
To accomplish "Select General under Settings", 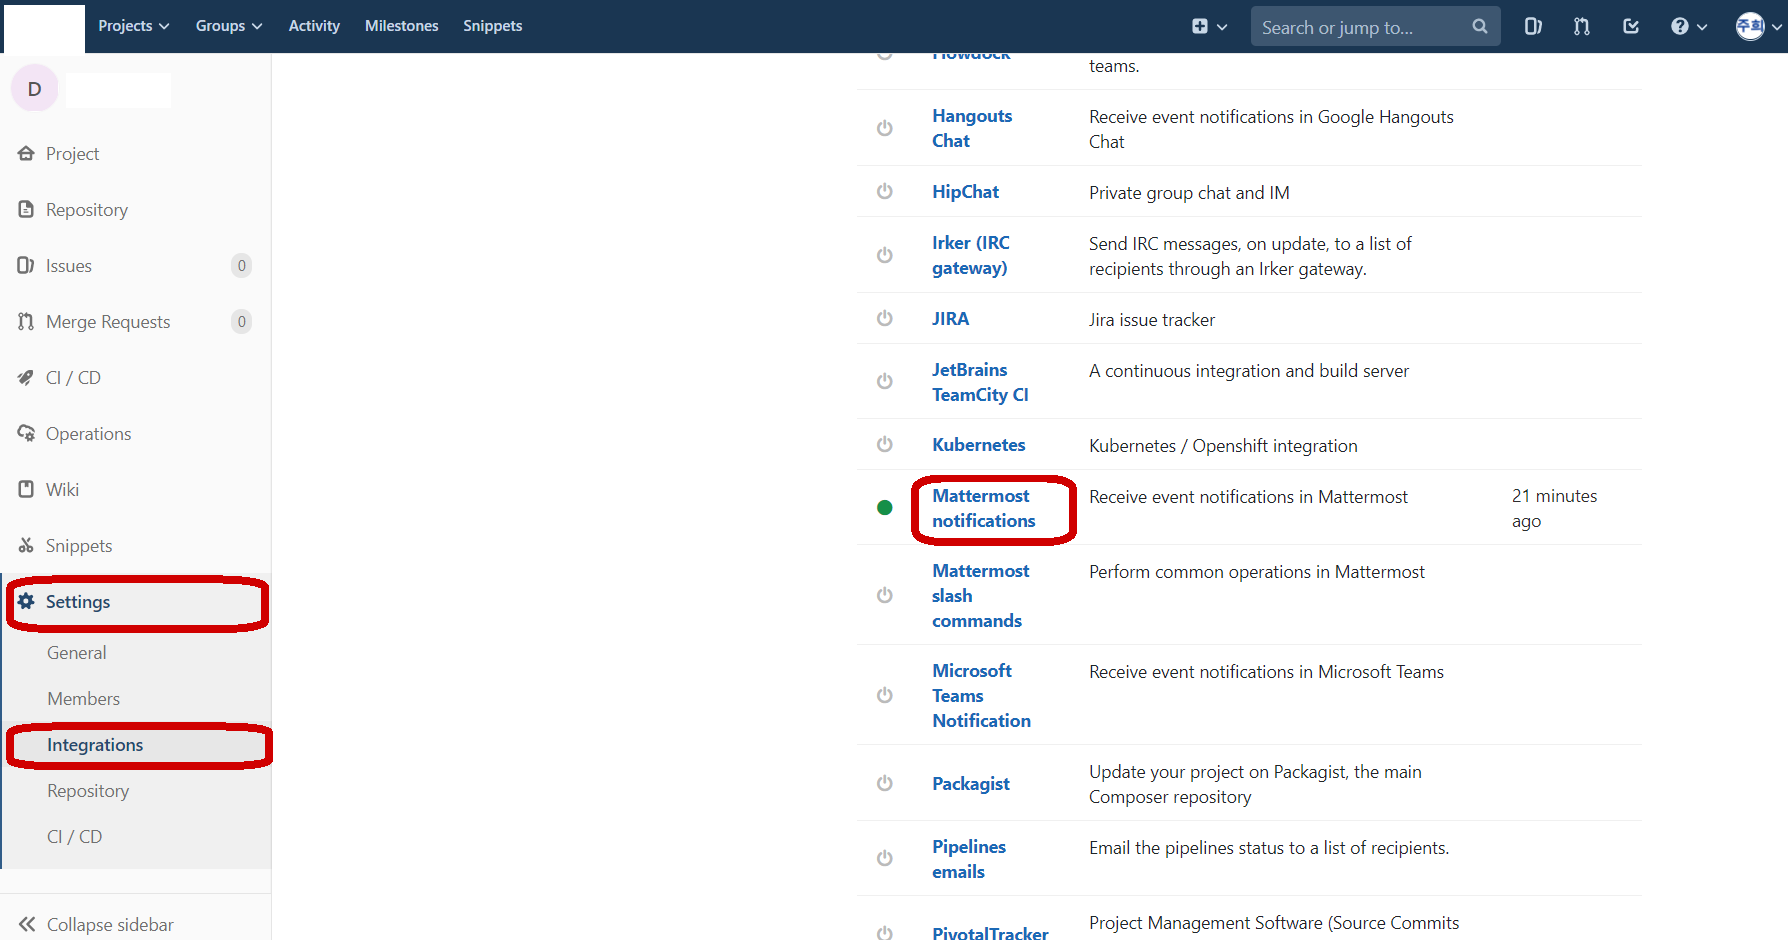I will coord(76,653).
